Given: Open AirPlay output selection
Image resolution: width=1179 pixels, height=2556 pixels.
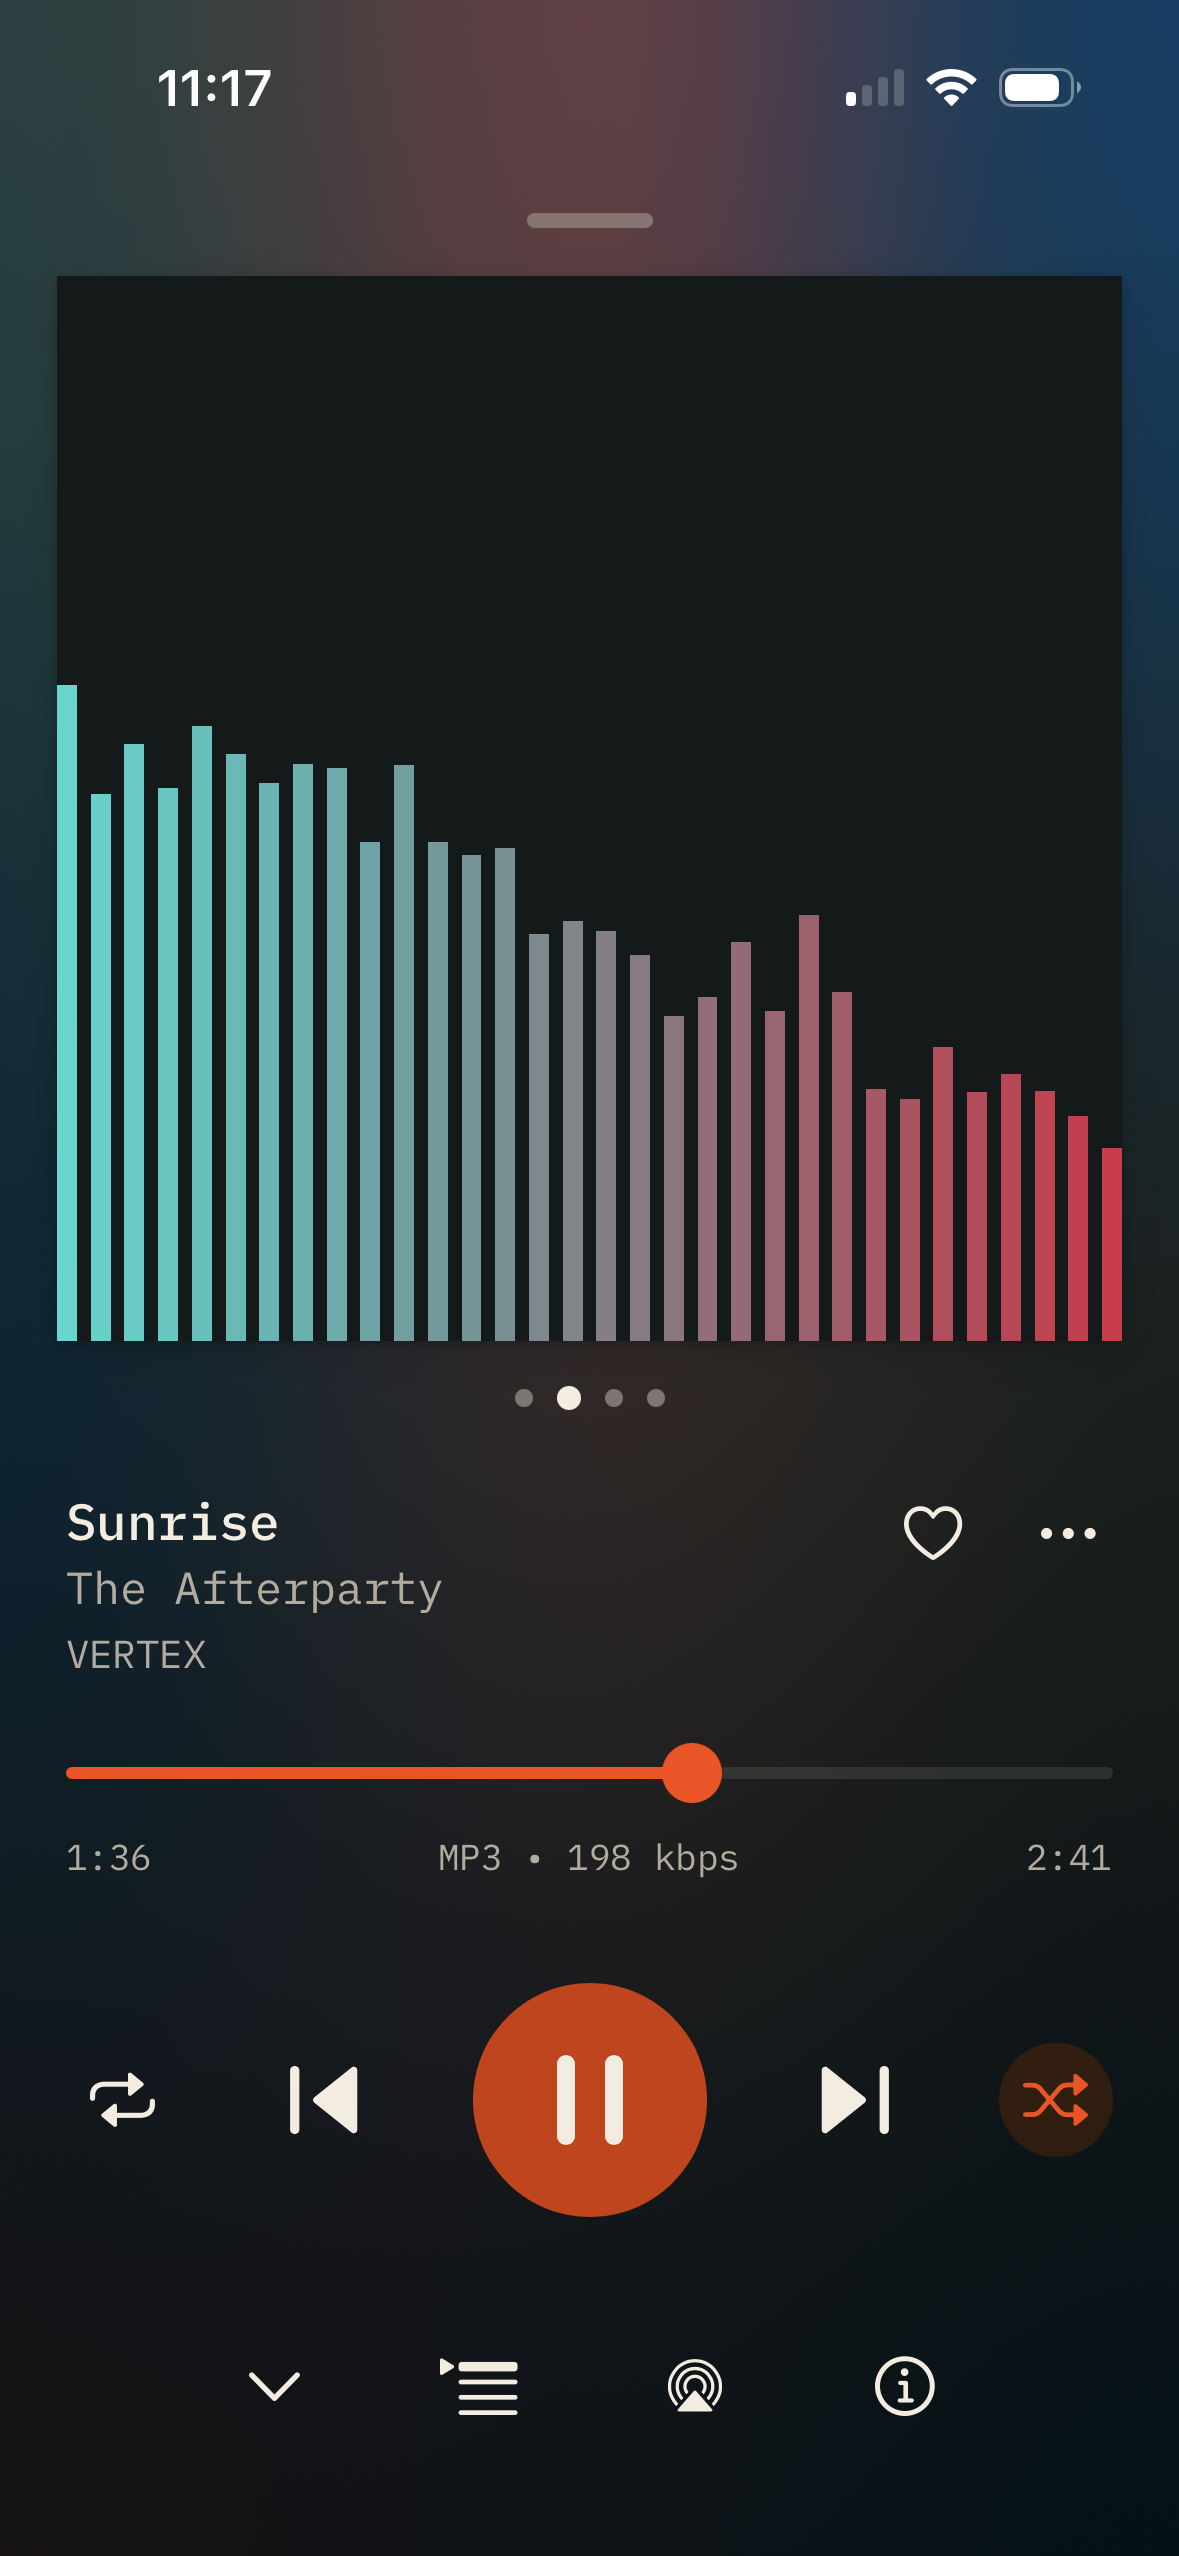Looking at the screenshot, I should point(695,2386).
